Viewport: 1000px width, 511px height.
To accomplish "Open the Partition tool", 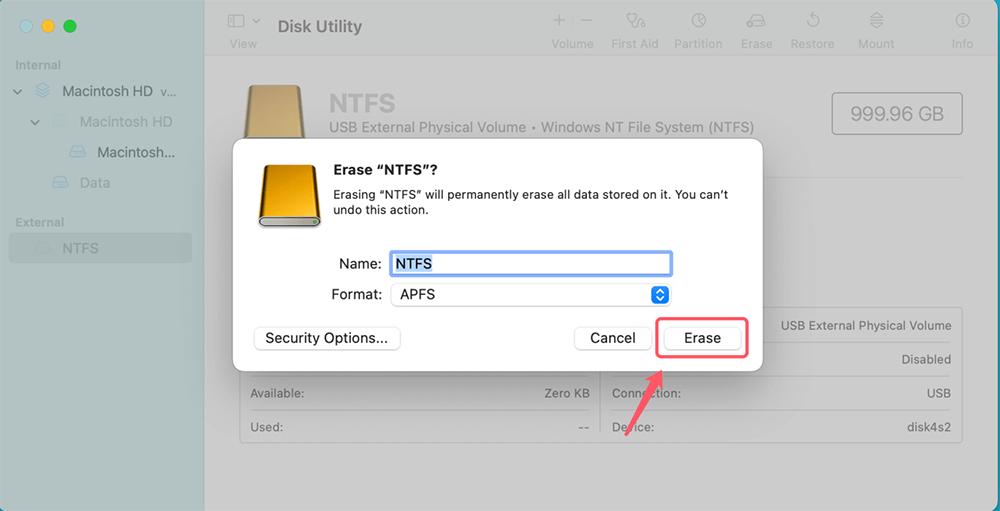I will pyautogui.click(x=698, y=21).
